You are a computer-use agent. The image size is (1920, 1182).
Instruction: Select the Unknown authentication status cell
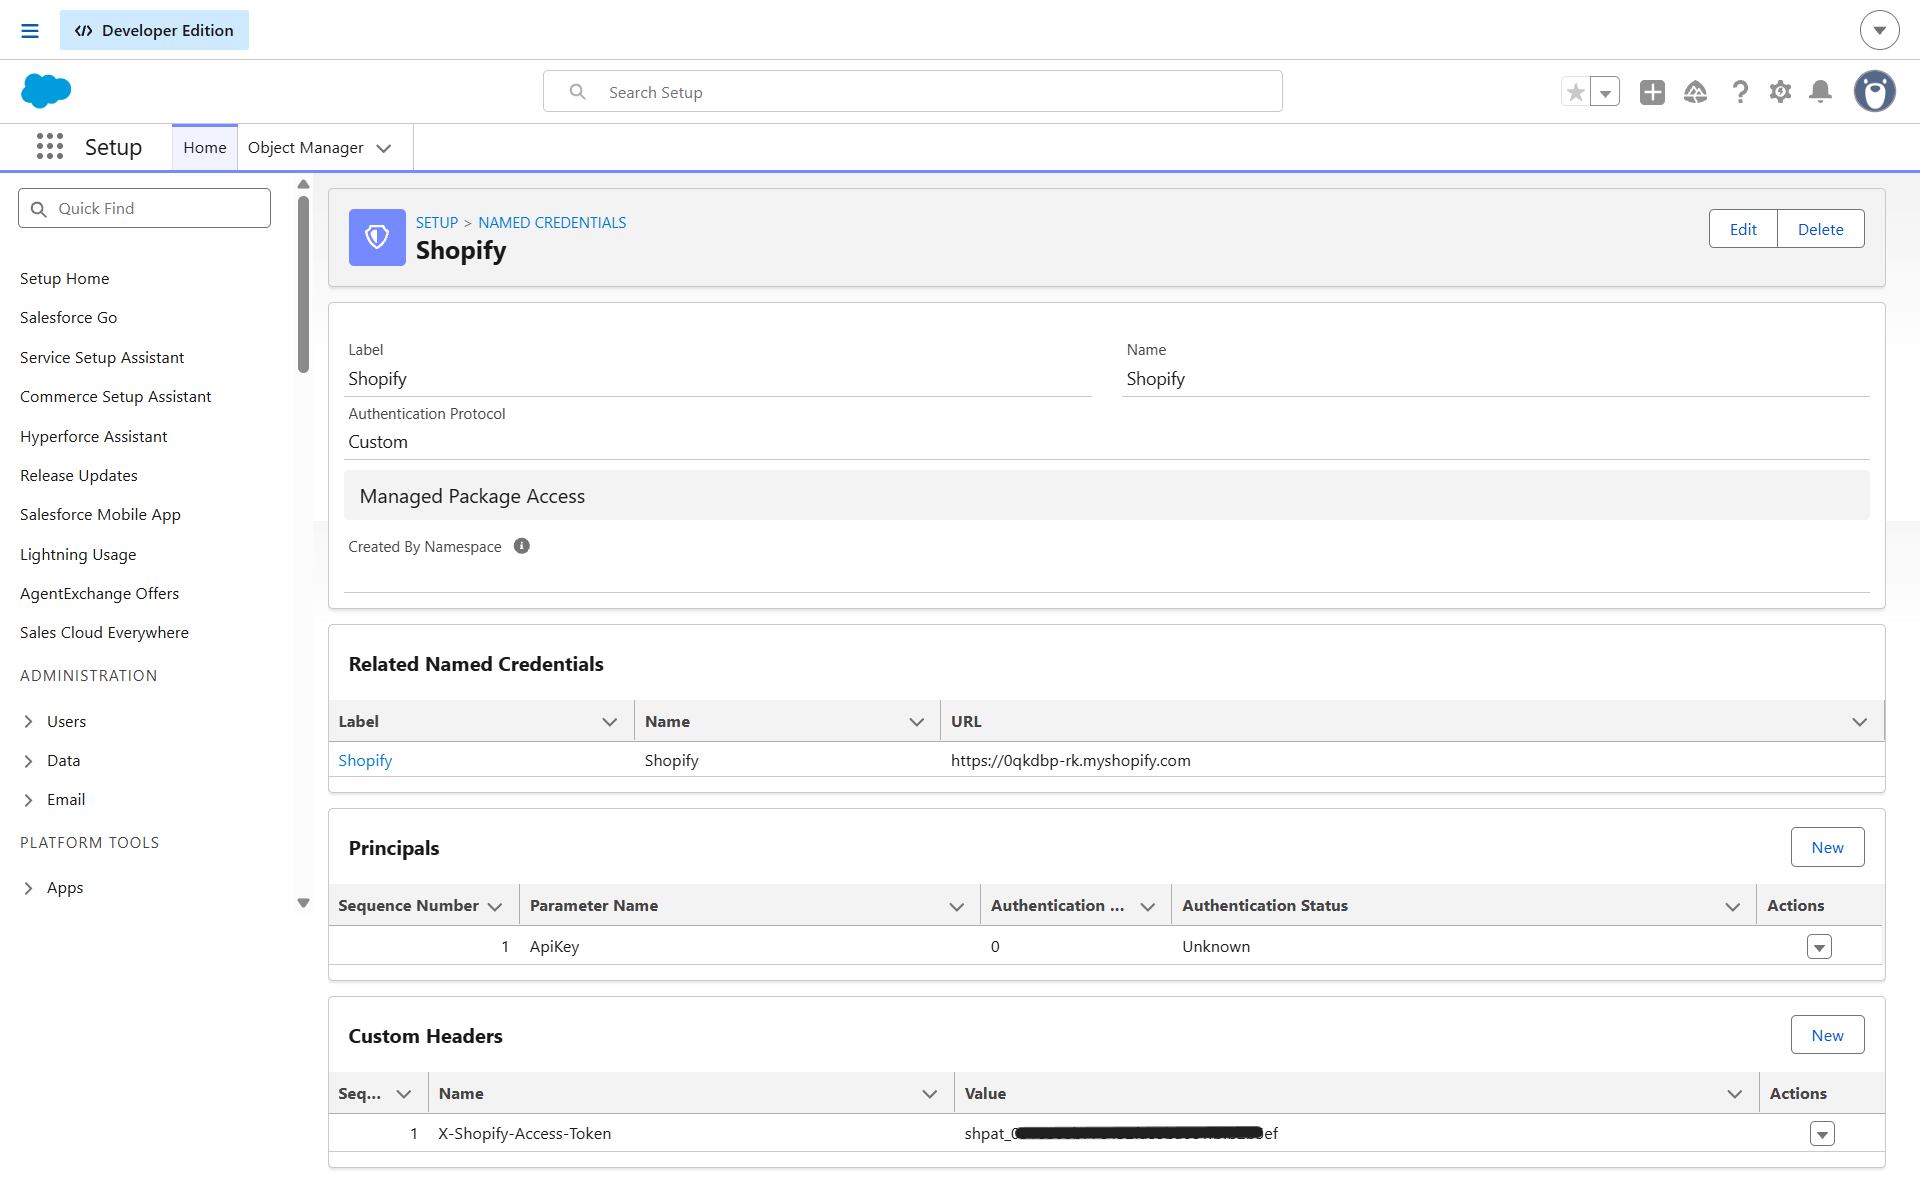pyautogui.click(x=1215, y=946)
